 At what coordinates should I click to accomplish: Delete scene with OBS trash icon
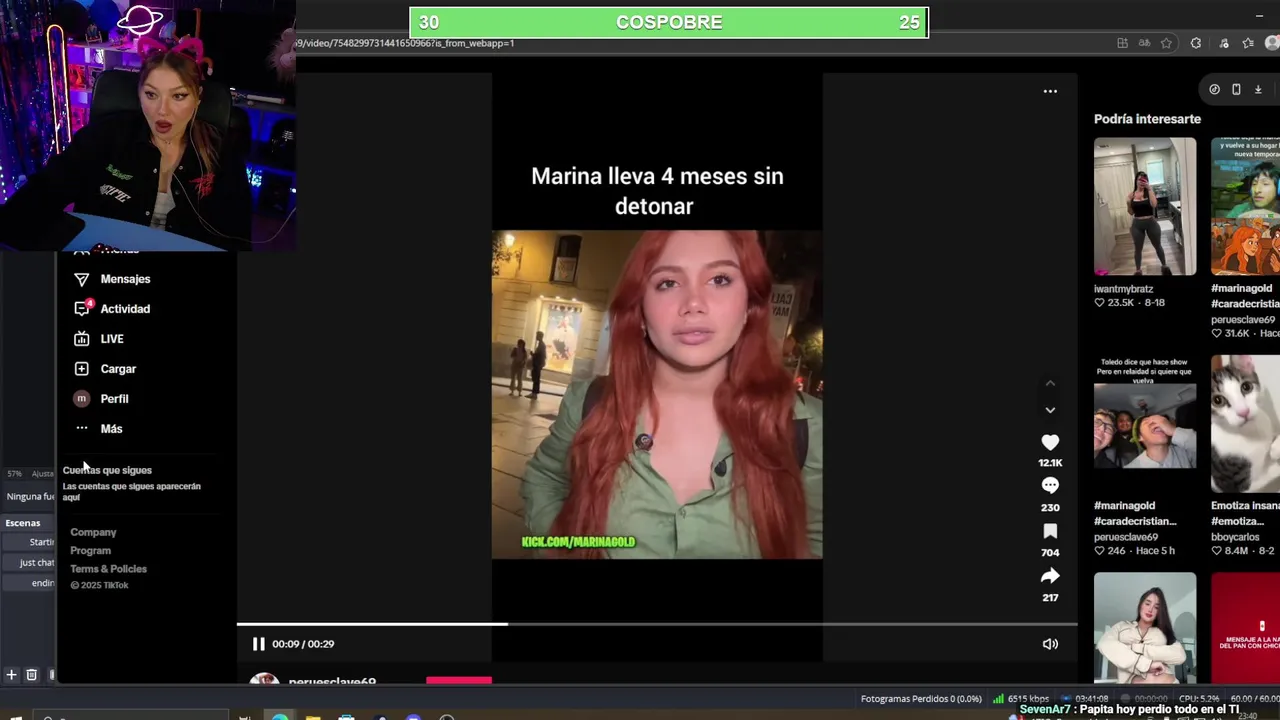tap(31, 675)
